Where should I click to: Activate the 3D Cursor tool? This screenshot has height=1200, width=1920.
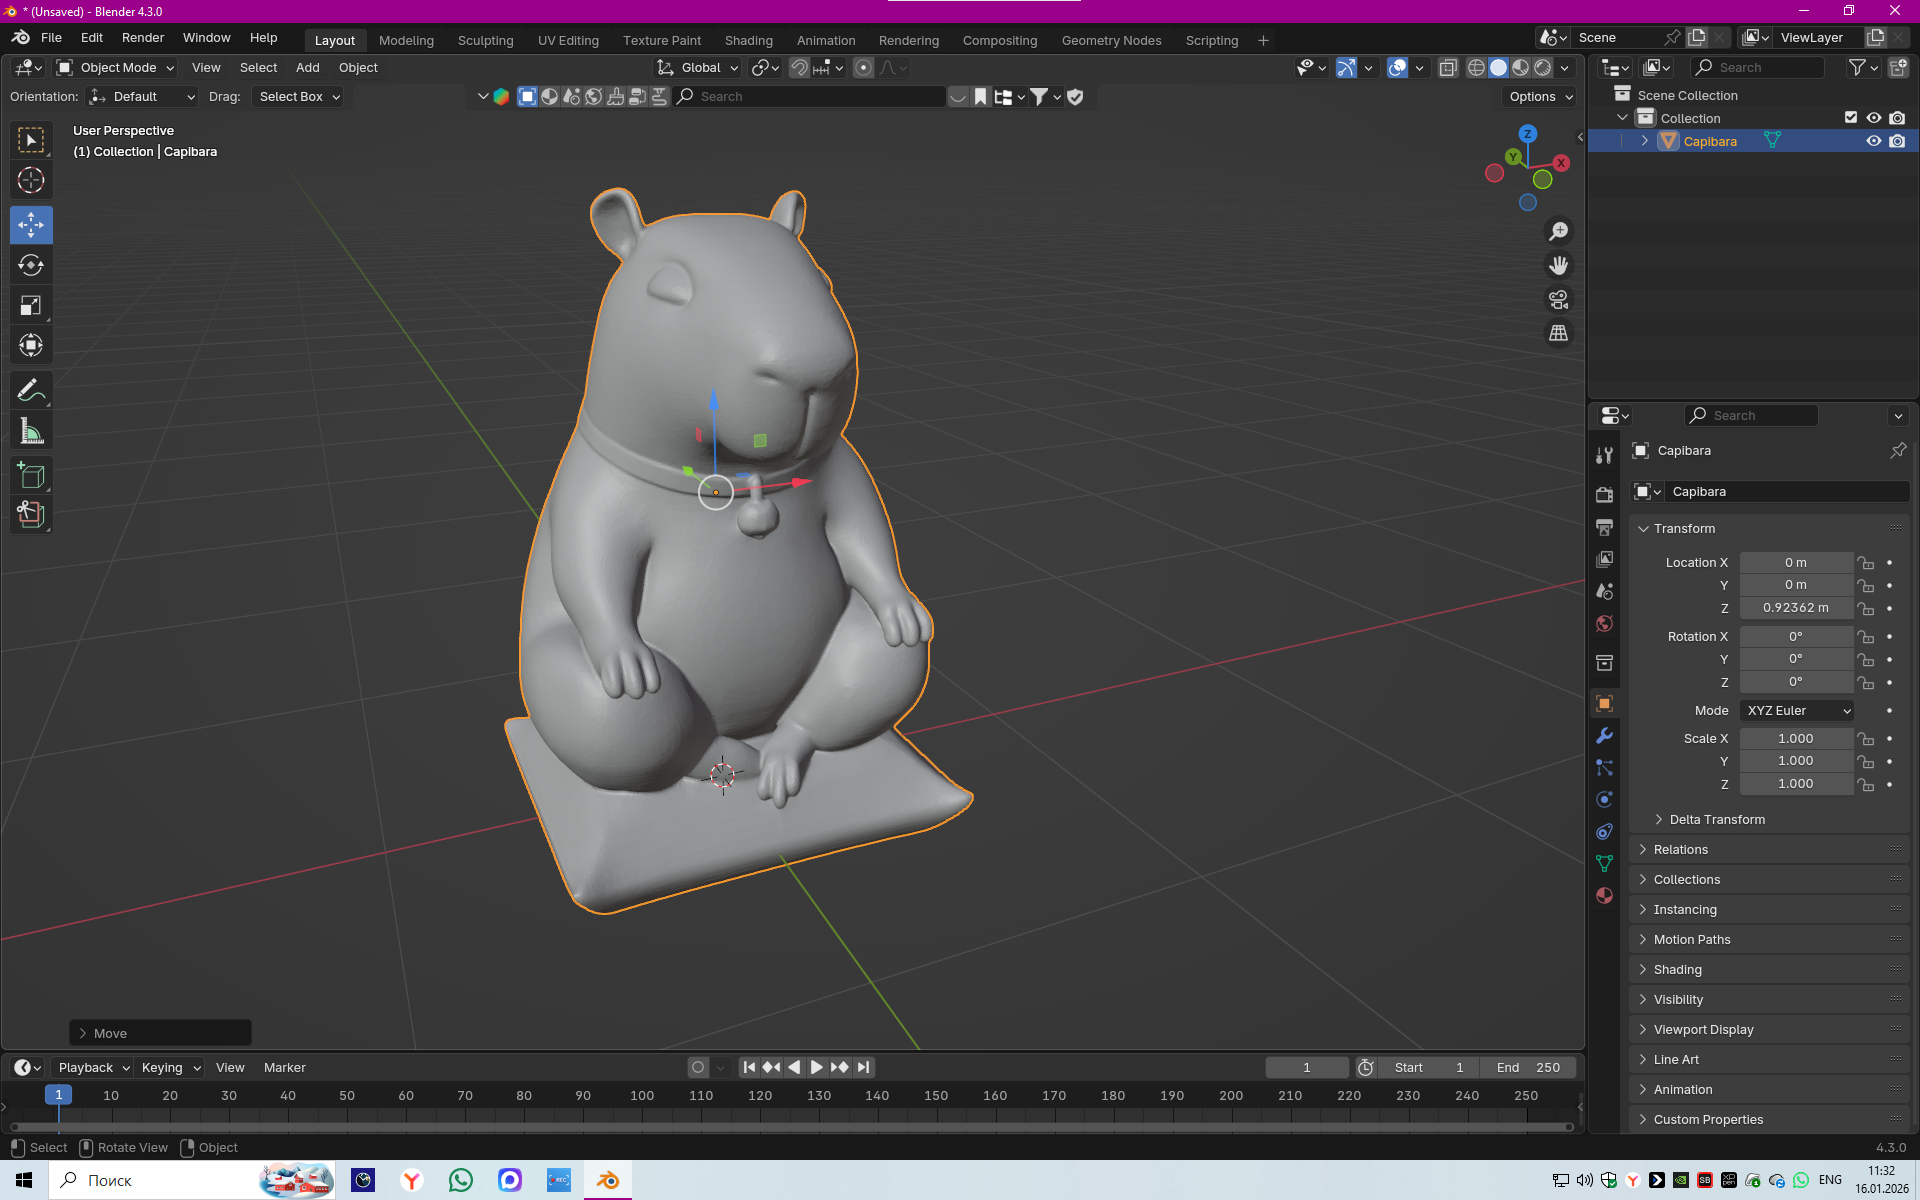pos(31,181)
